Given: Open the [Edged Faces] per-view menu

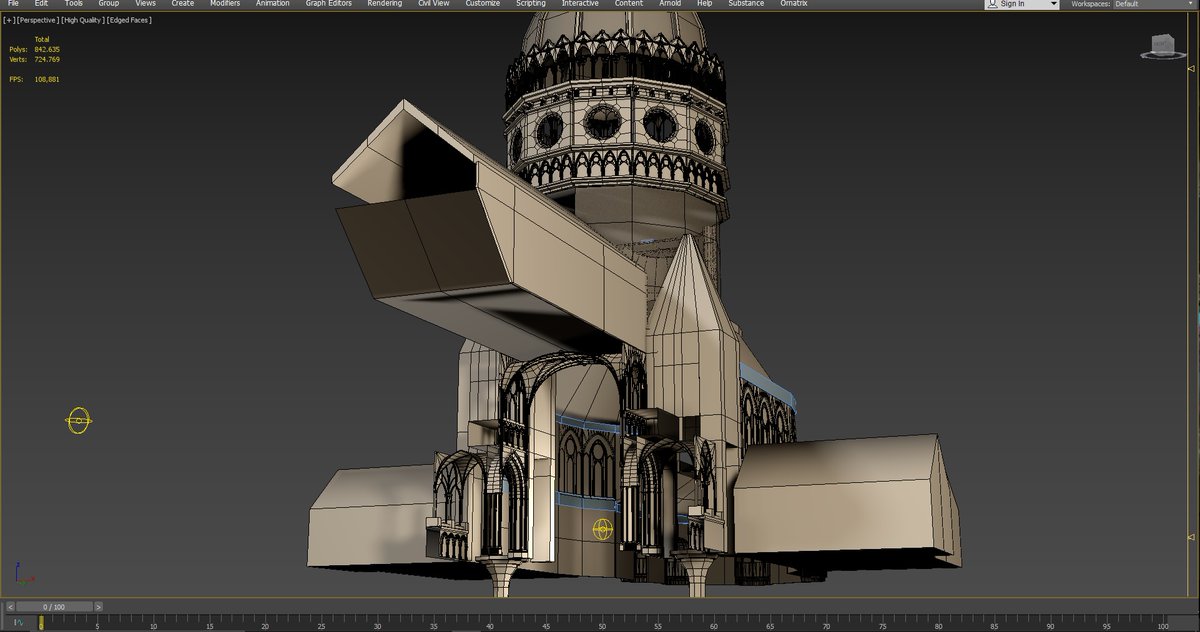Looking at the screenshot, I should (x=128, y=20).
